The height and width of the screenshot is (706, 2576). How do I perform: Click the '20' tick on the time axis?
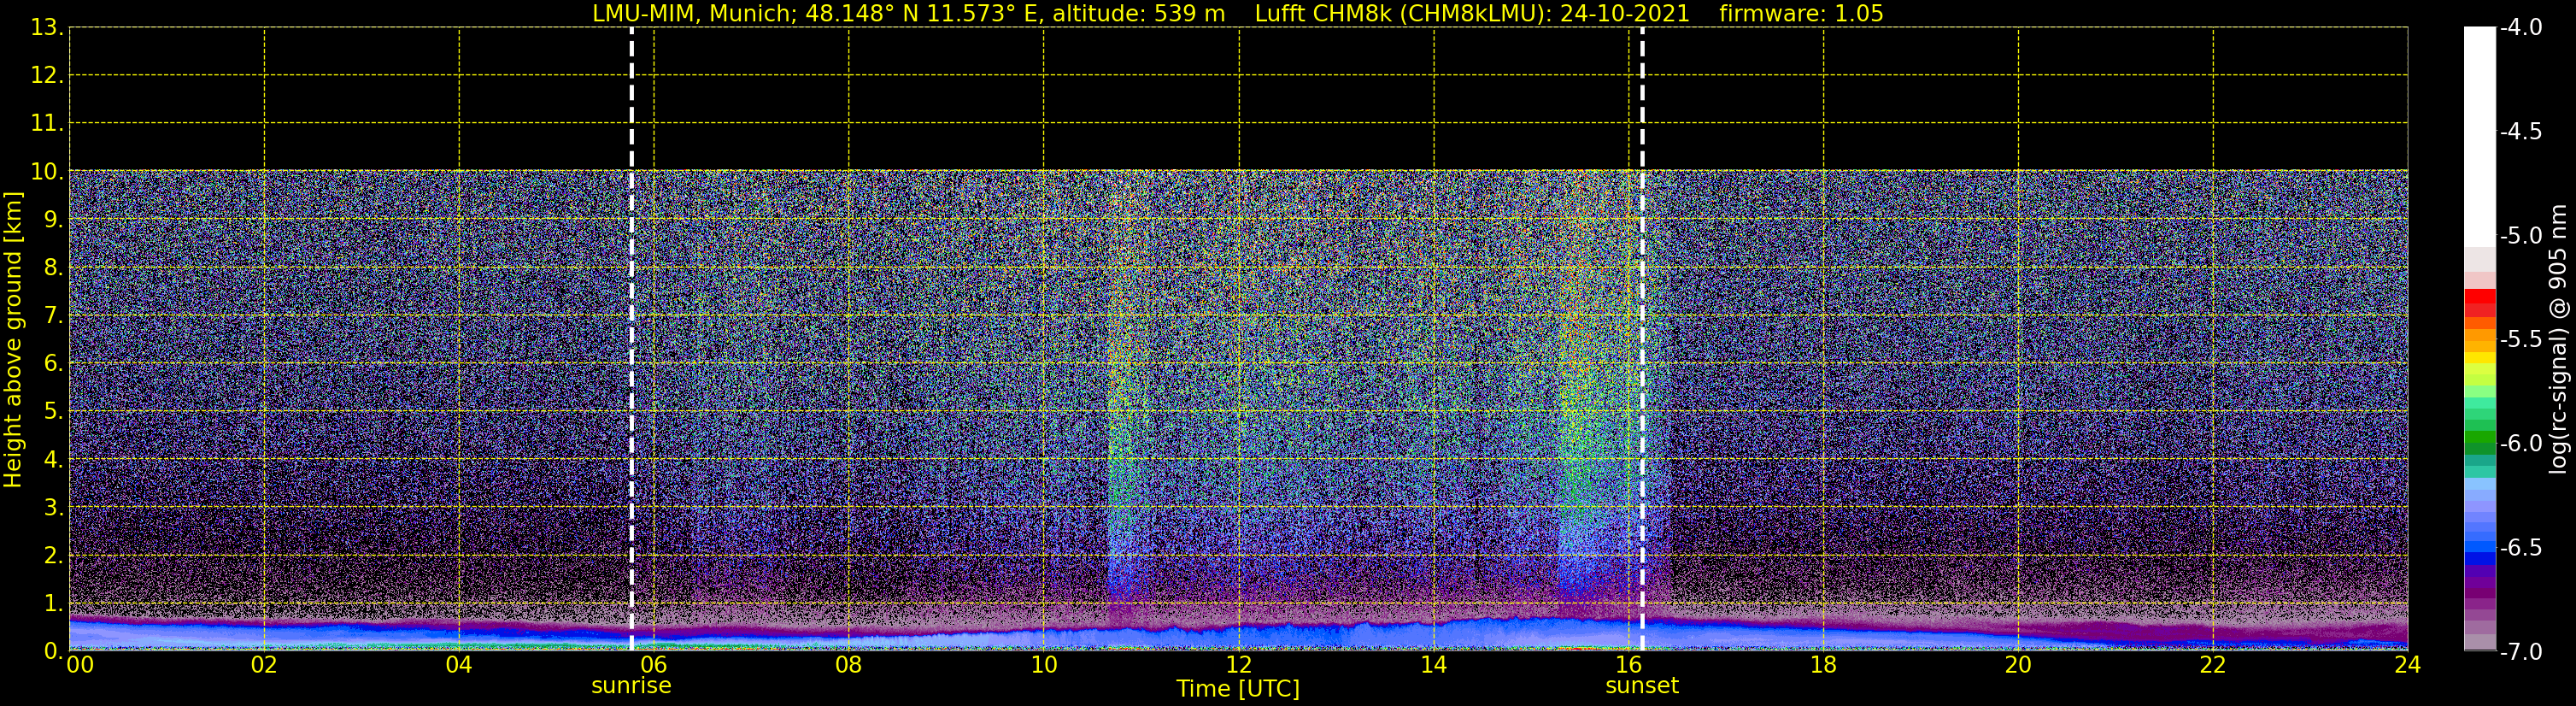[2018, 665]
